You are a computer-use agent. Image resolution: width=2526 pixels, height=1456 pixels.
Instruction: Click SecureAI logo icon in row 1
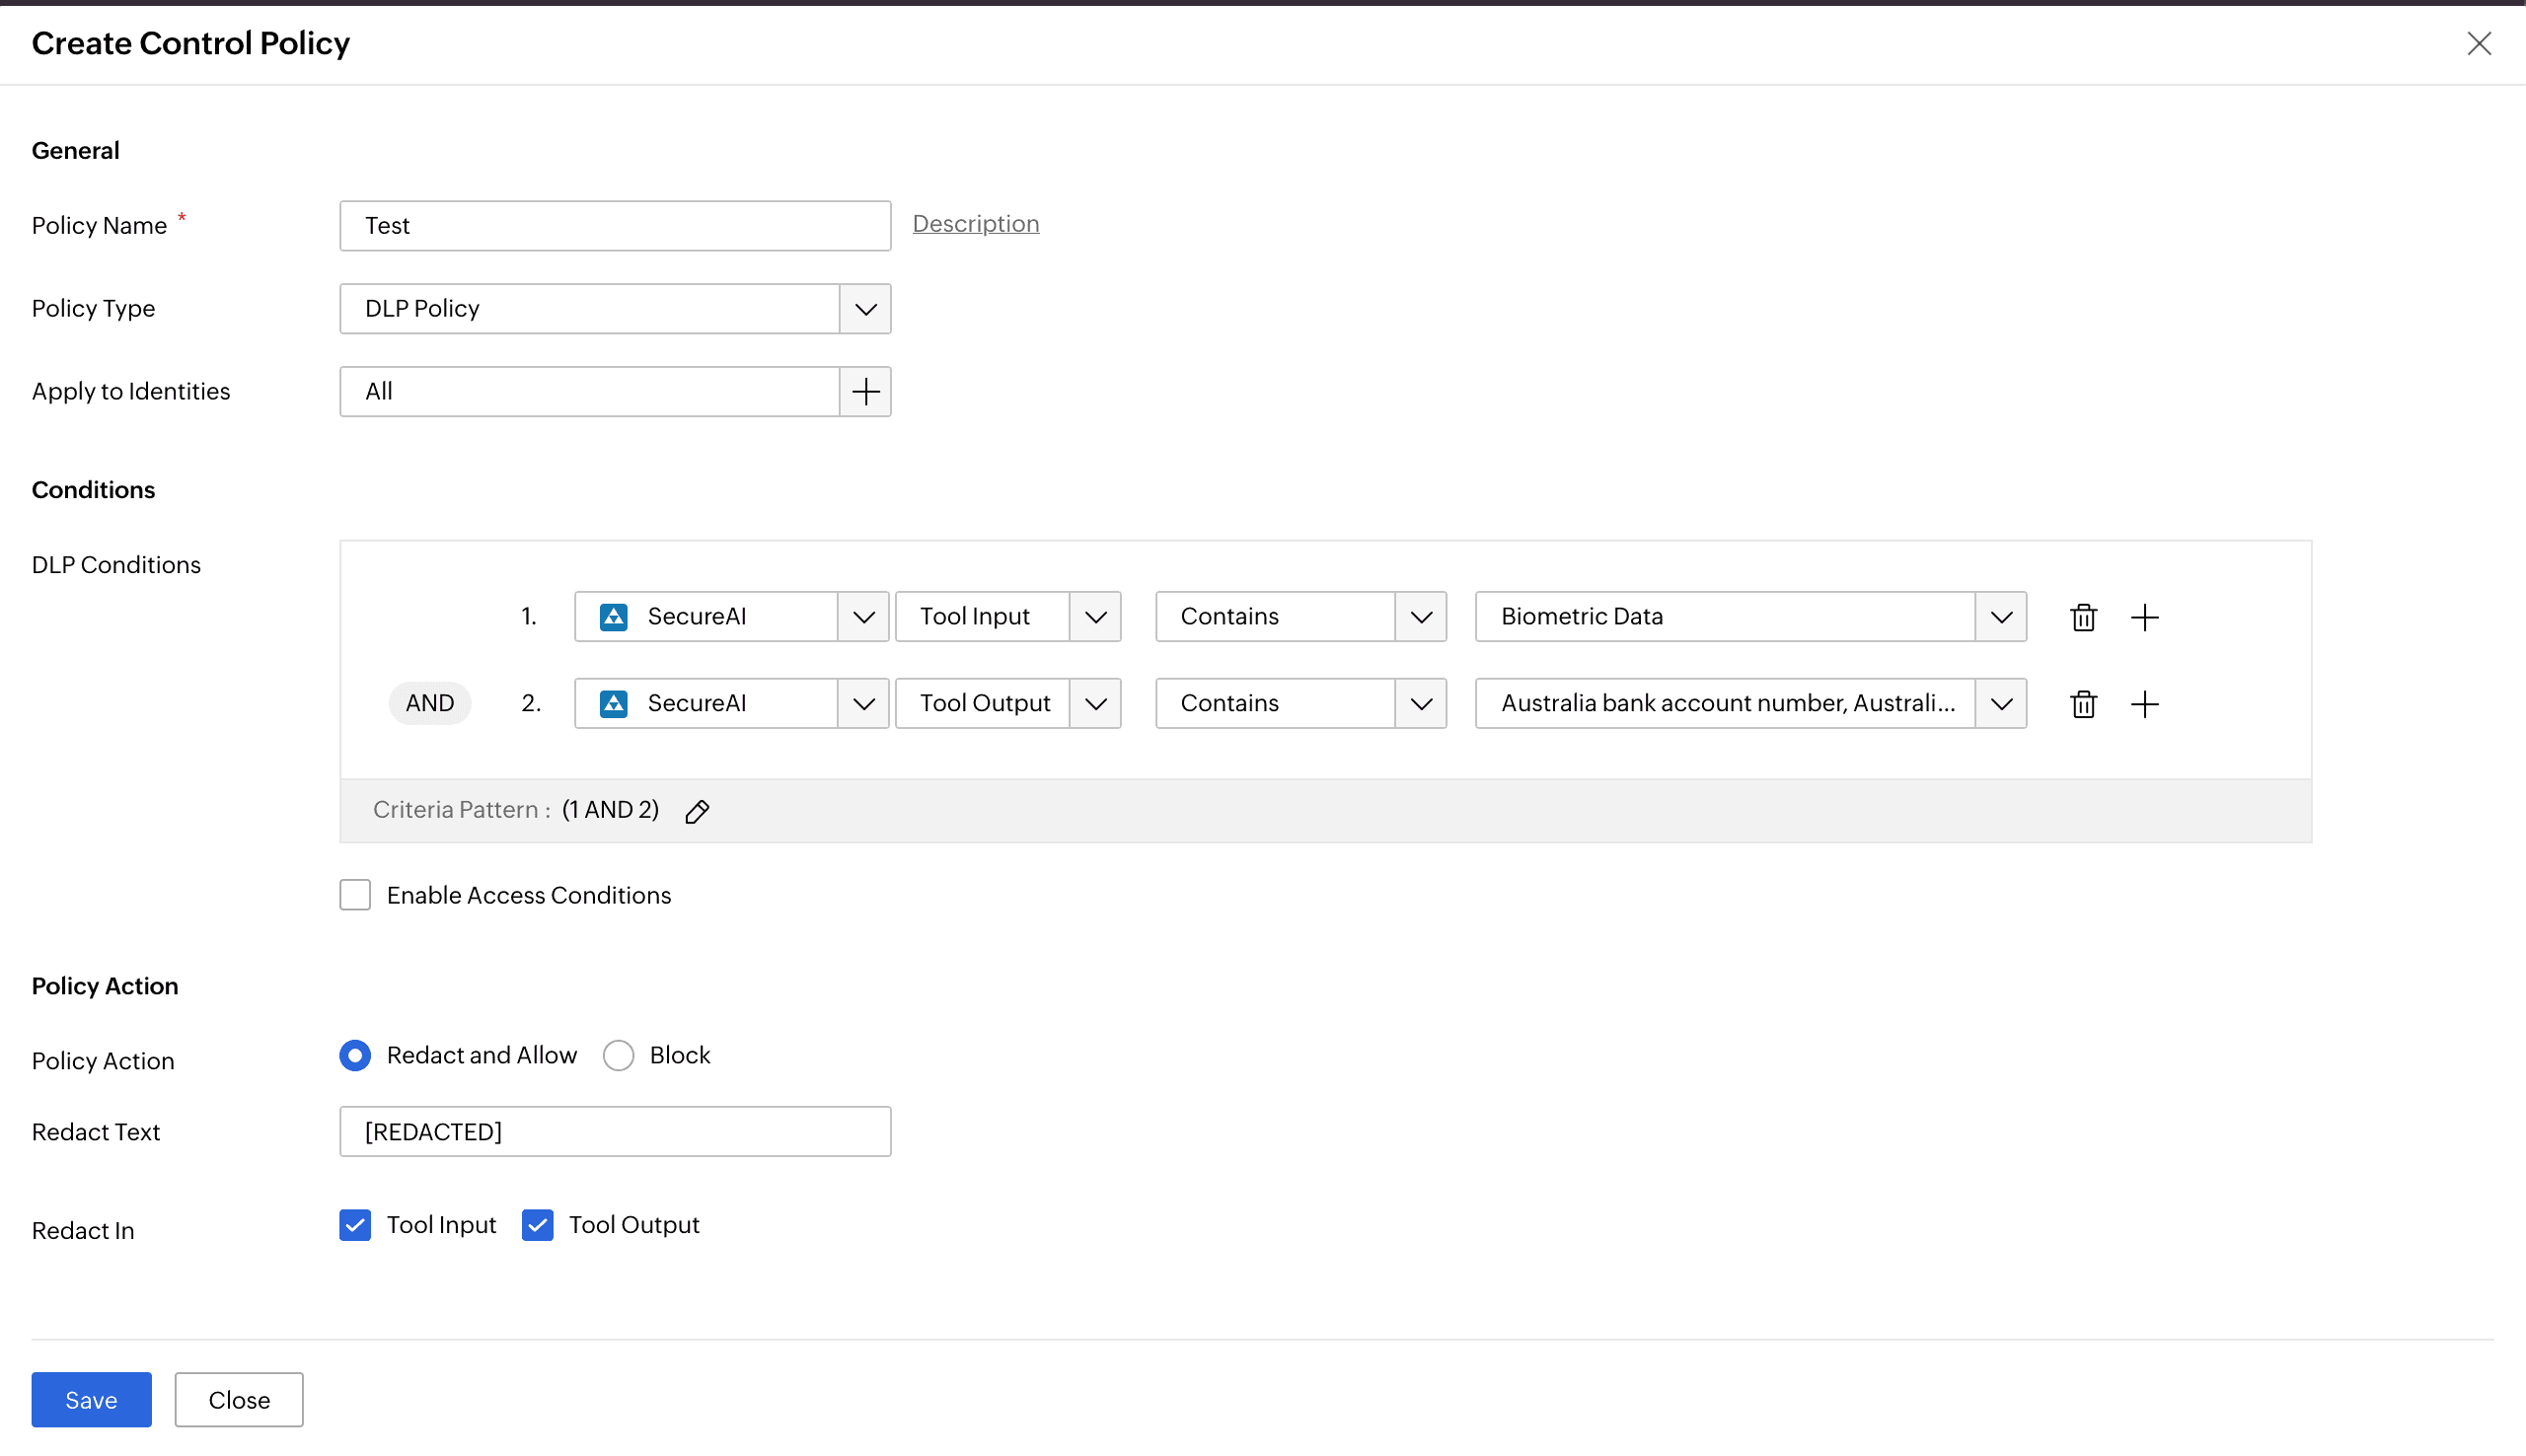pos(613,617)
